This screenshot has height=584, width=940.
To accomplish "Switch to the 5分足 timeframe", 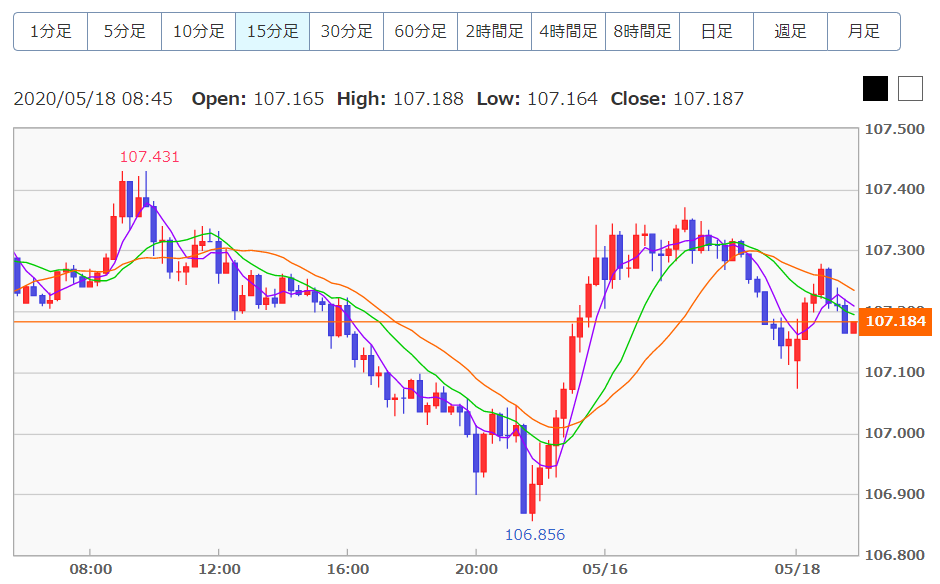I will [x=124, y=31].
